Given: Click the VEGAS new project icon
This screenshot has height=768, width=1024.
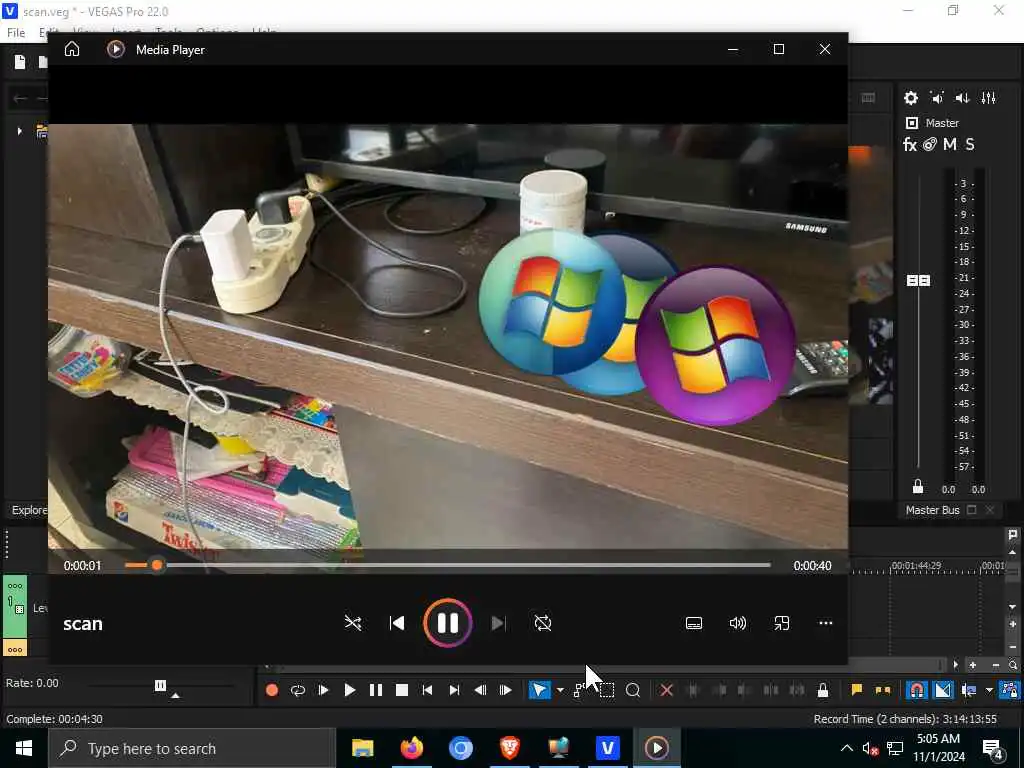Looking at the screenshot, I should tap(20, 62).
